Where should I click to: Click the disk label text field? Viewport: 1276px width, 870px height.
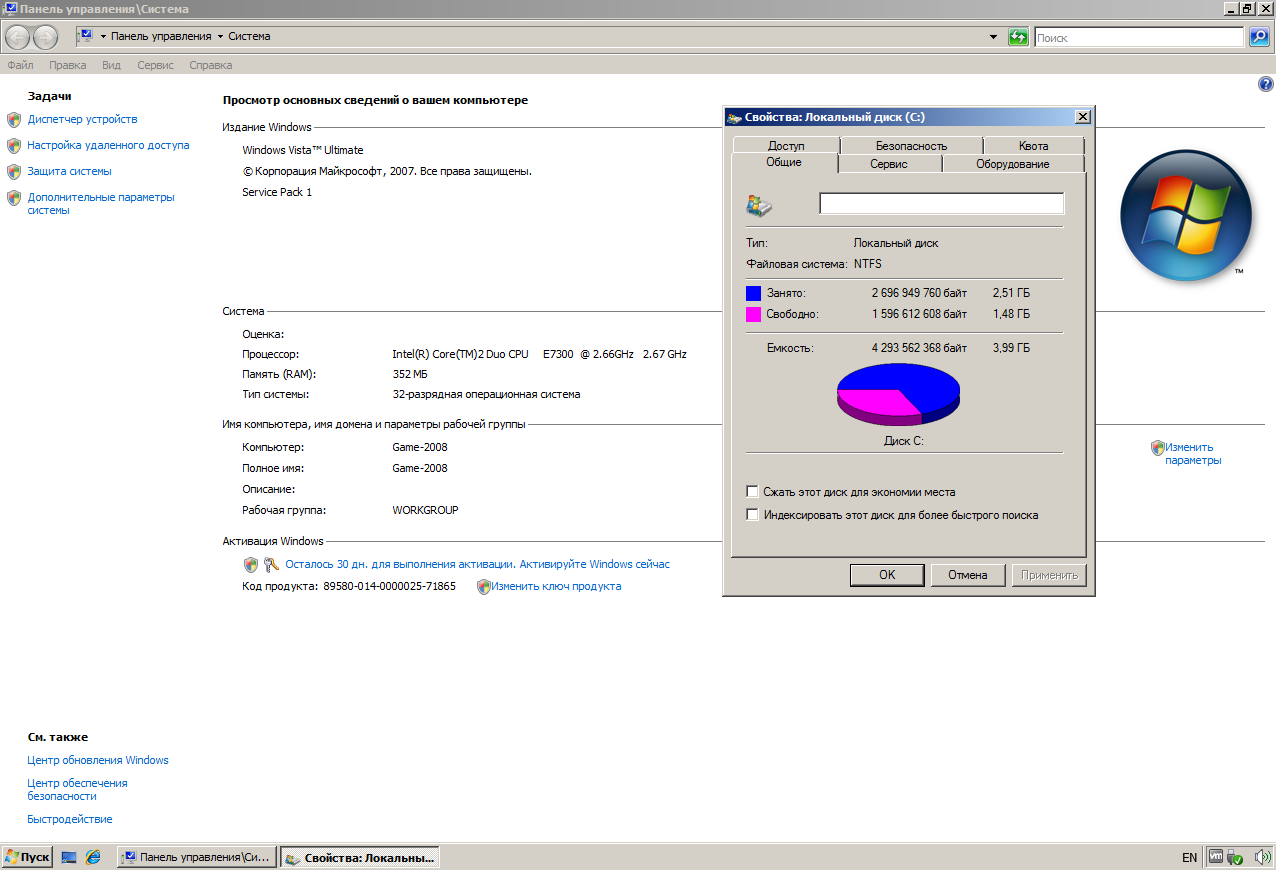(941, 204)
